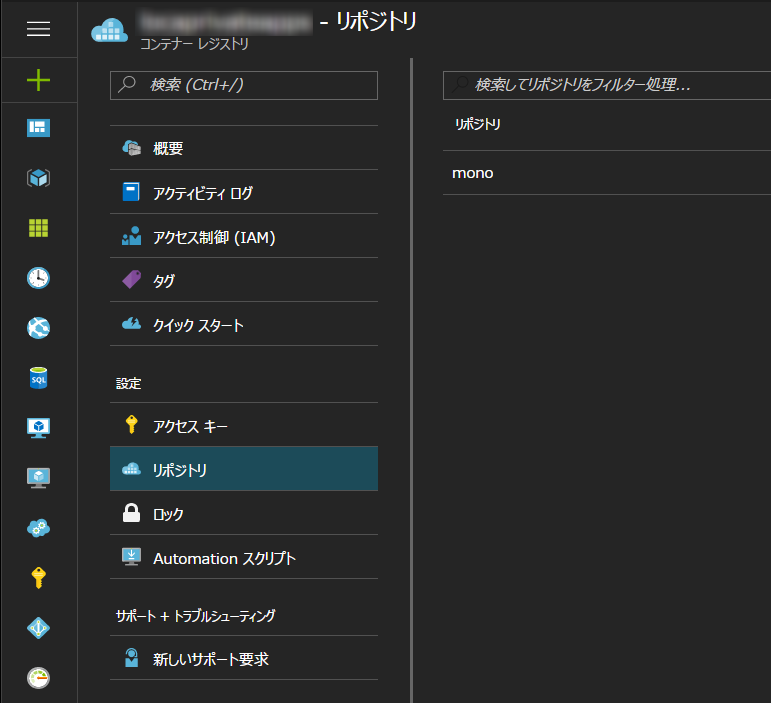Click the purple tag icon beside タグ
771x703 pixels.
[131, 279]
